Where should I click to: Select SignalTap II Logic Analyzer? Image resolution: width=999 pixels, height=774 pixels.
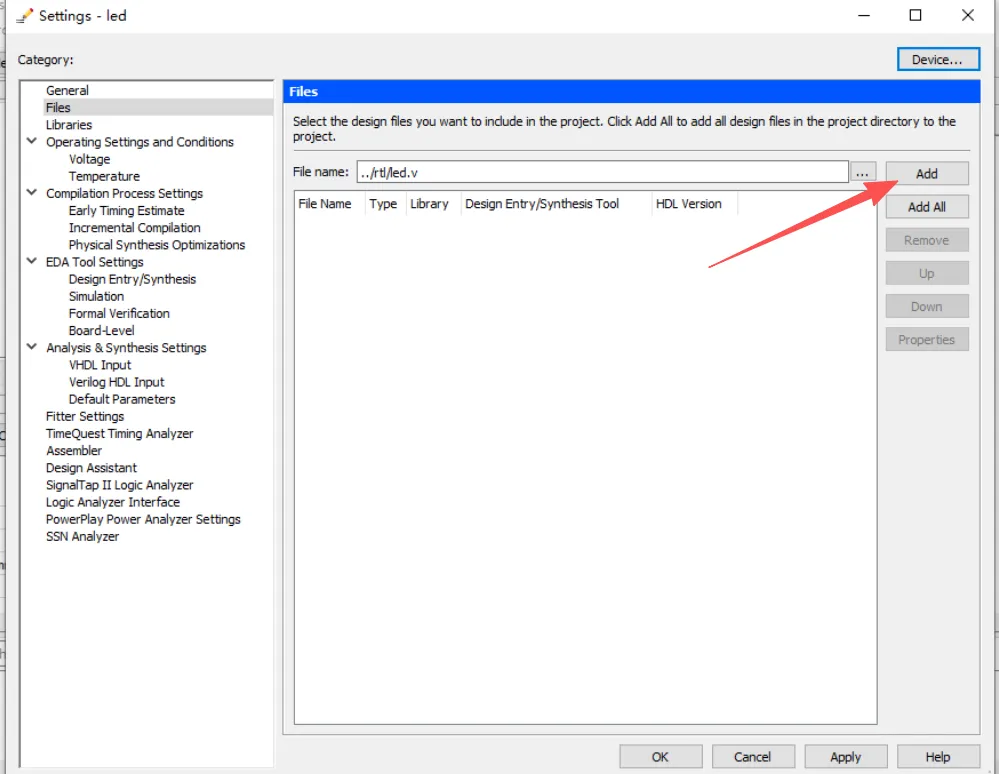pos(119,485)
